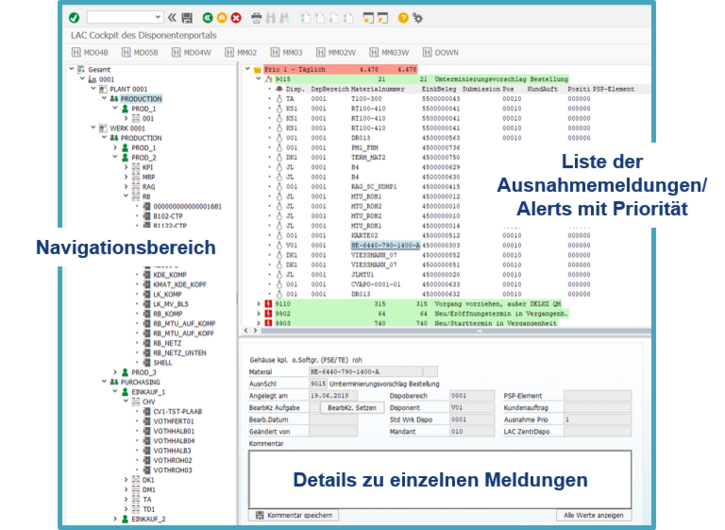Viewport: 725px width, 530px height.
Task: Open layout settings gear icon
Action: [x=417, y=17]
